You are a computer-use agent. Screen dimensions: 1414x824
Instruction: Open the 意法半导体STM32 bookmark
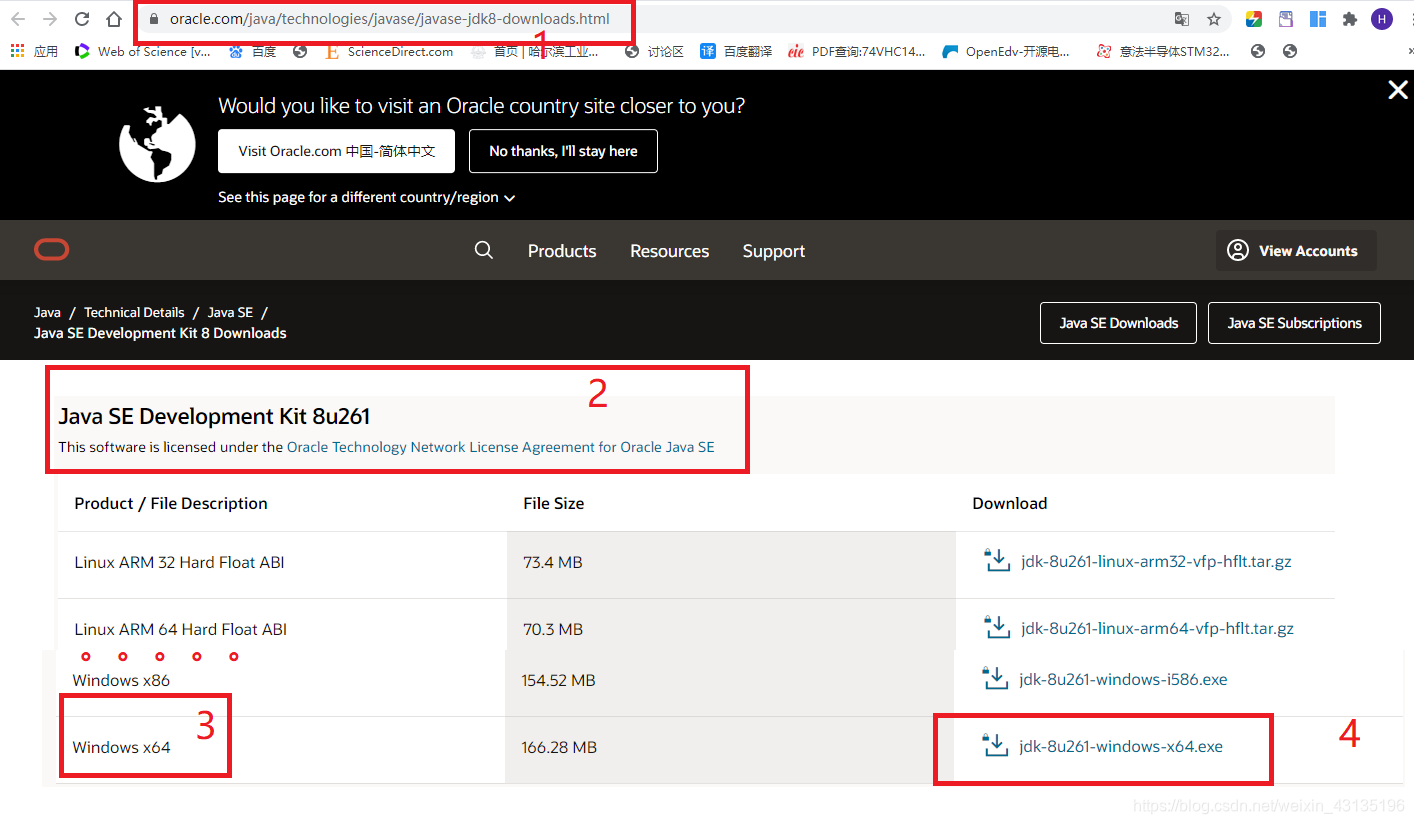pyautogui.click(x=1163, y=51)
